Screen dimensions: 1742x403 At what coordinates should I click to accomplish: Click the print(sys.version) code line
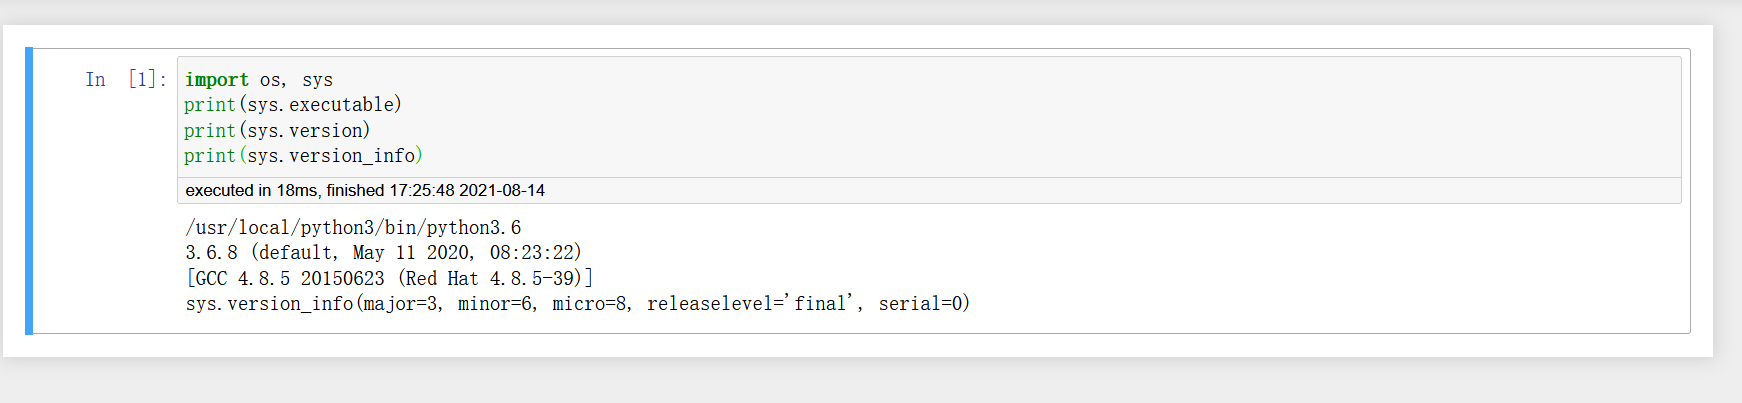tap(277, 131)
